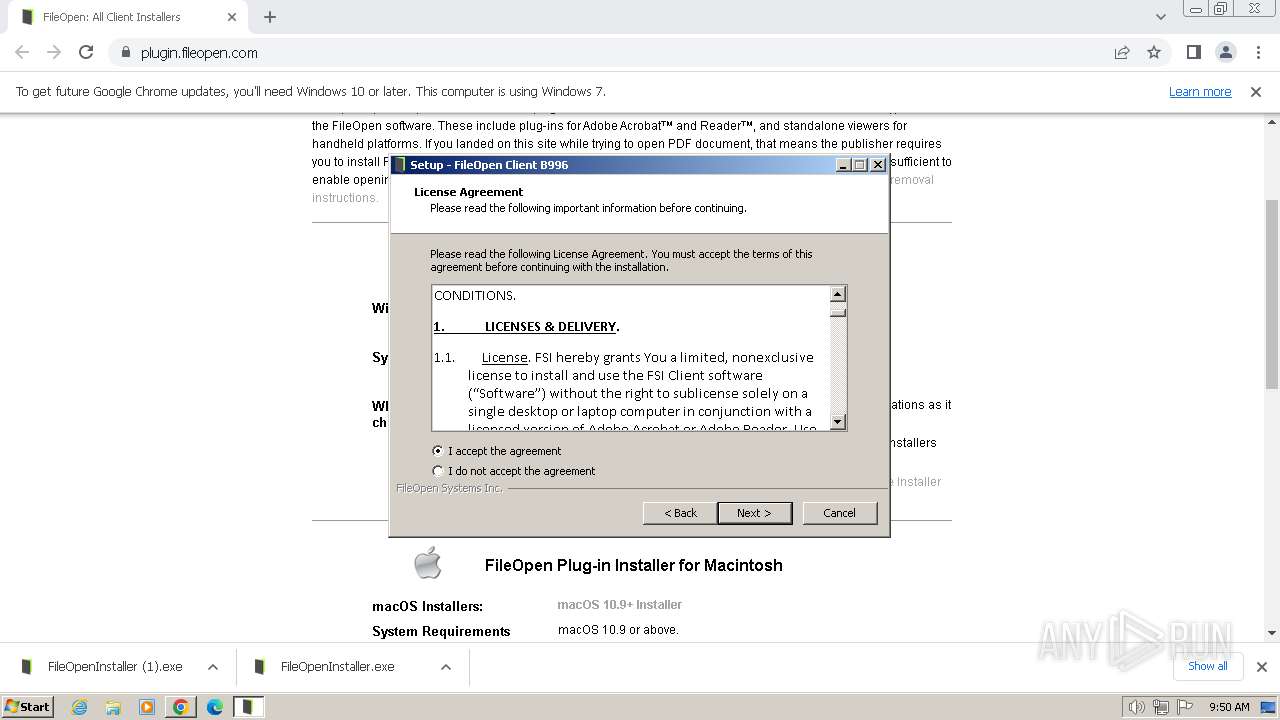Click the 'License Agreement' dialog heading
1280x720 pixels.
coord(468,192)
